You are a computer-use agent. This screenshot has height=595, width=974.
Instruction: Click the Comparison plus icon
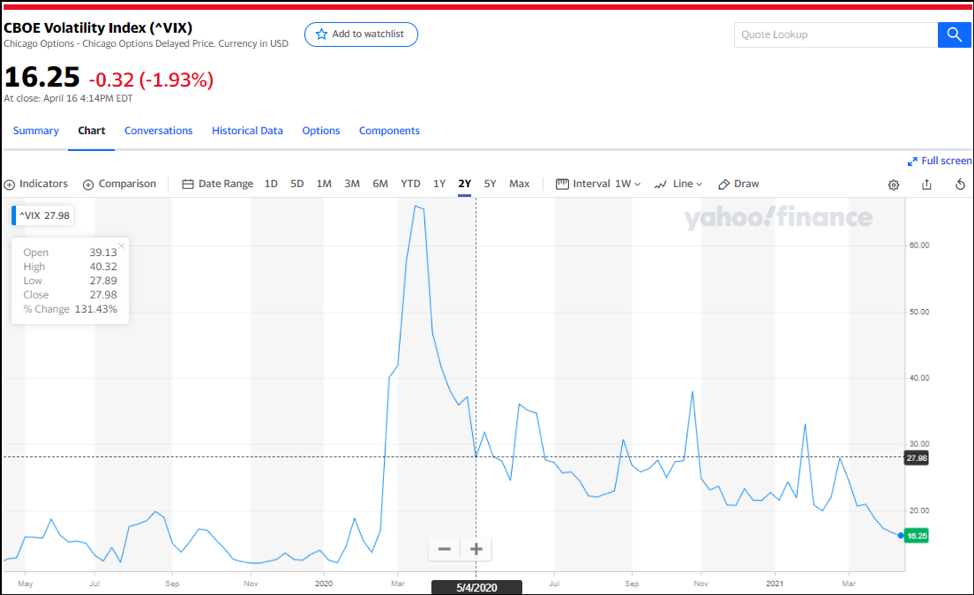click(88, 184)
